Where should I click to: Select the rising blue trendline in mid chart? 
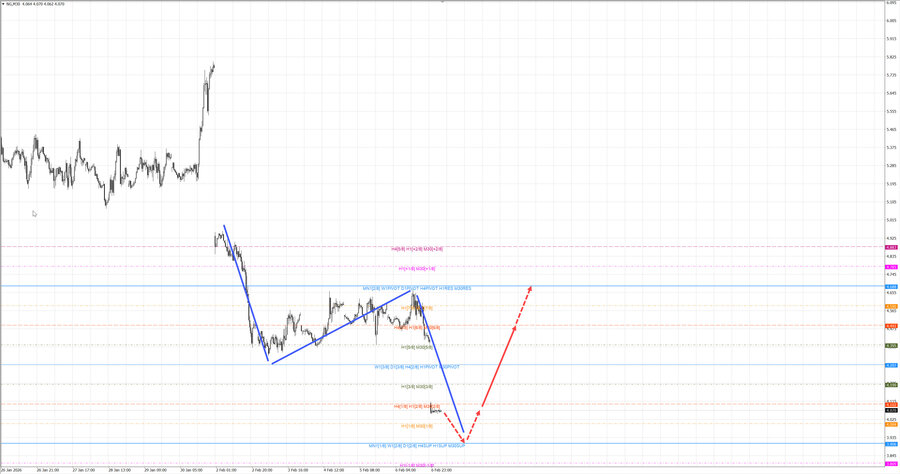pyautogui.click(x=340, y=328)
